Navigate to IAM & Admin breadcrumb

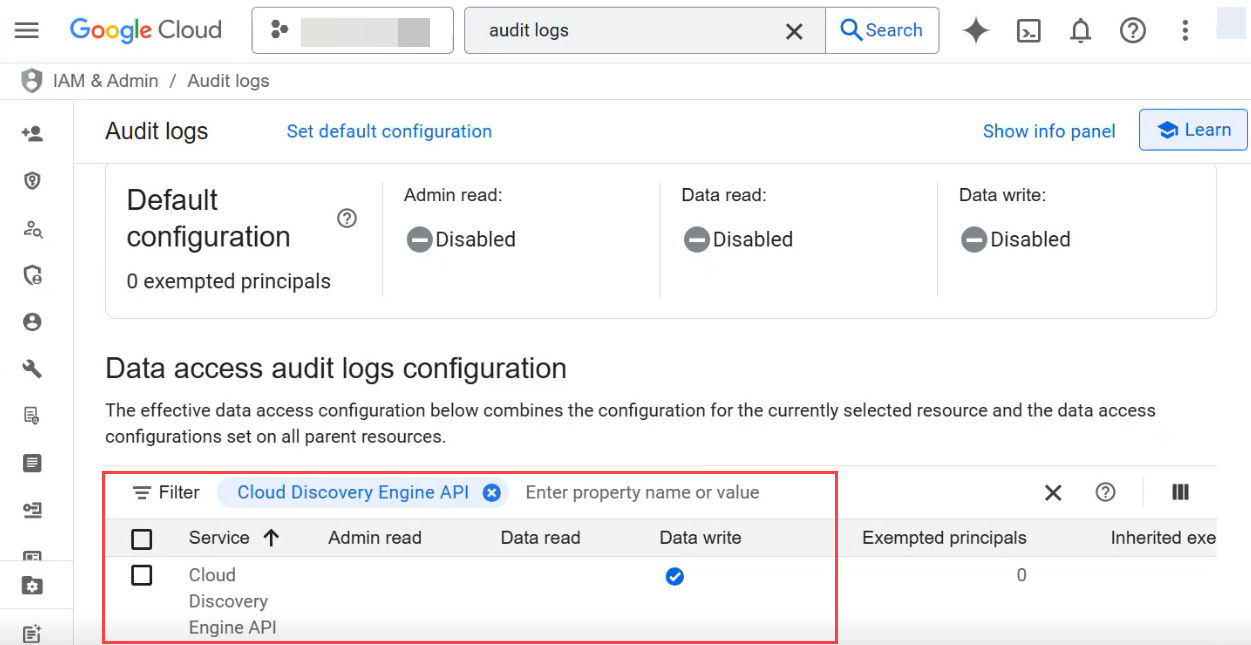click(105, 81)
